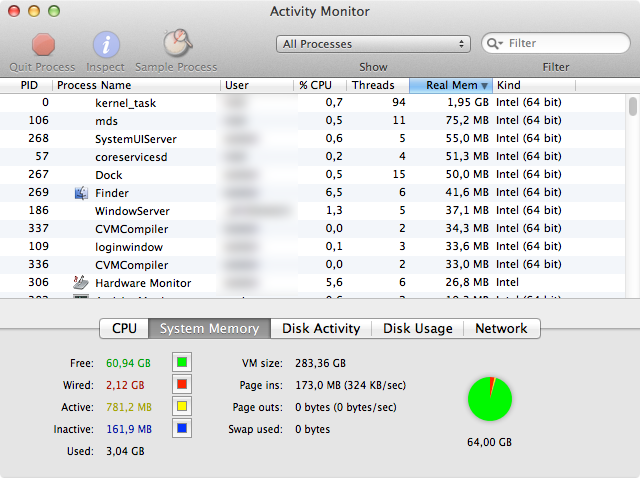The image size is (640, 478).
Task: Click the red Wired memory color swatch
Action: pyautogui.click(x=182, y=385)
